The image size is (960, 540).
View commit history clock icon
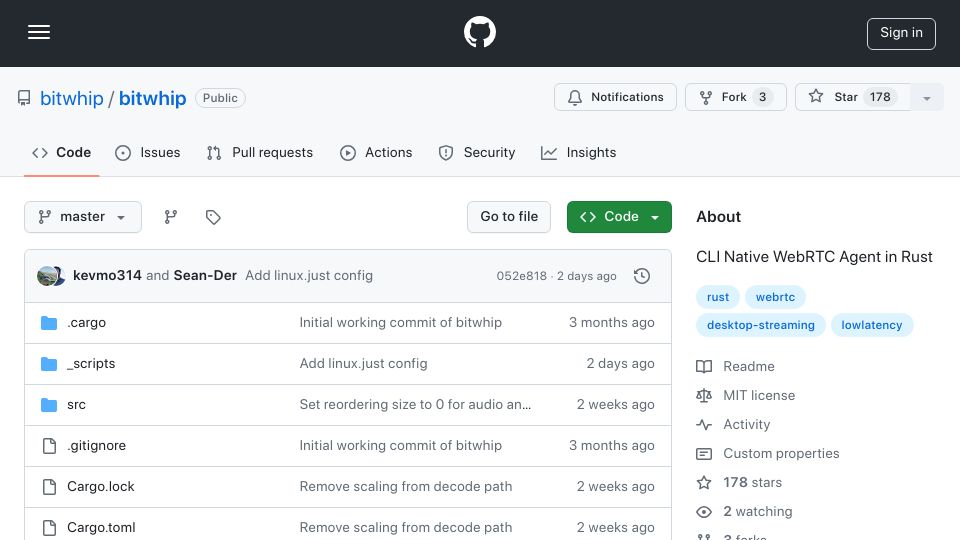642,276
